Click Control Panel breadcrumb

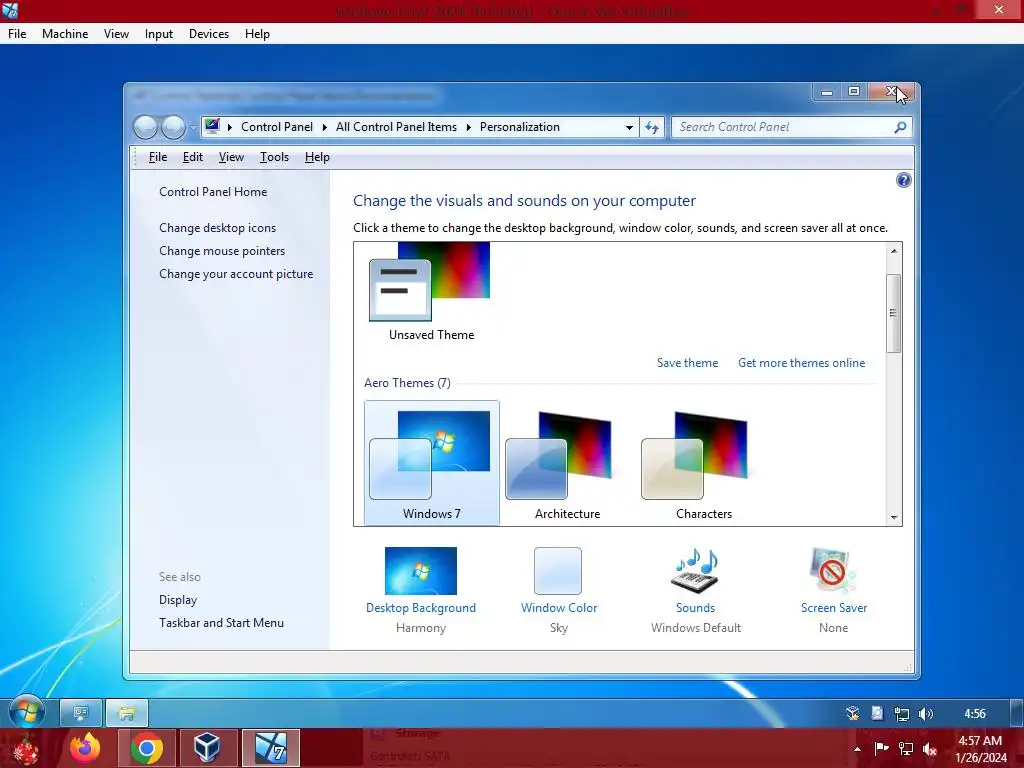point(277,127)
